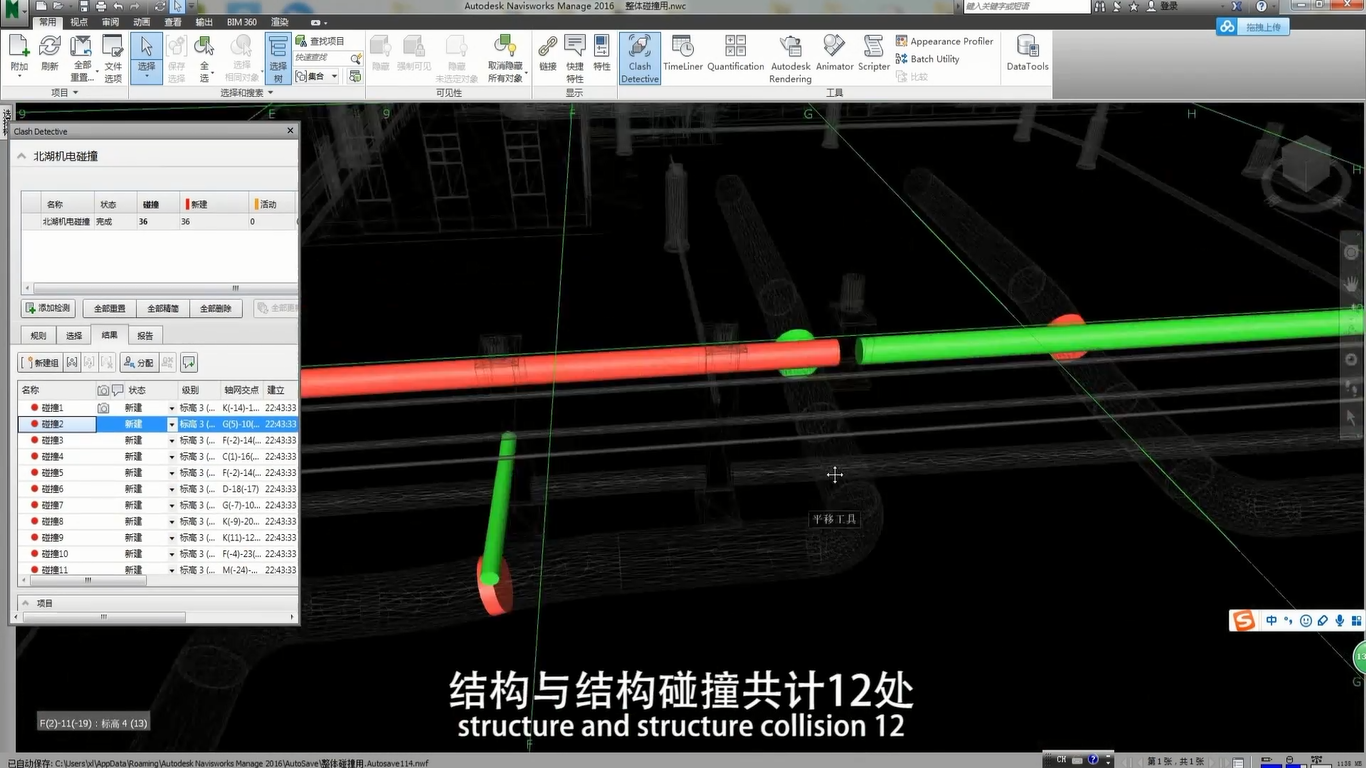The width and height of the screenshot is (1366, 768).
Task: Open the 集合 (Sets) dropdown
Action: [316, 76]
